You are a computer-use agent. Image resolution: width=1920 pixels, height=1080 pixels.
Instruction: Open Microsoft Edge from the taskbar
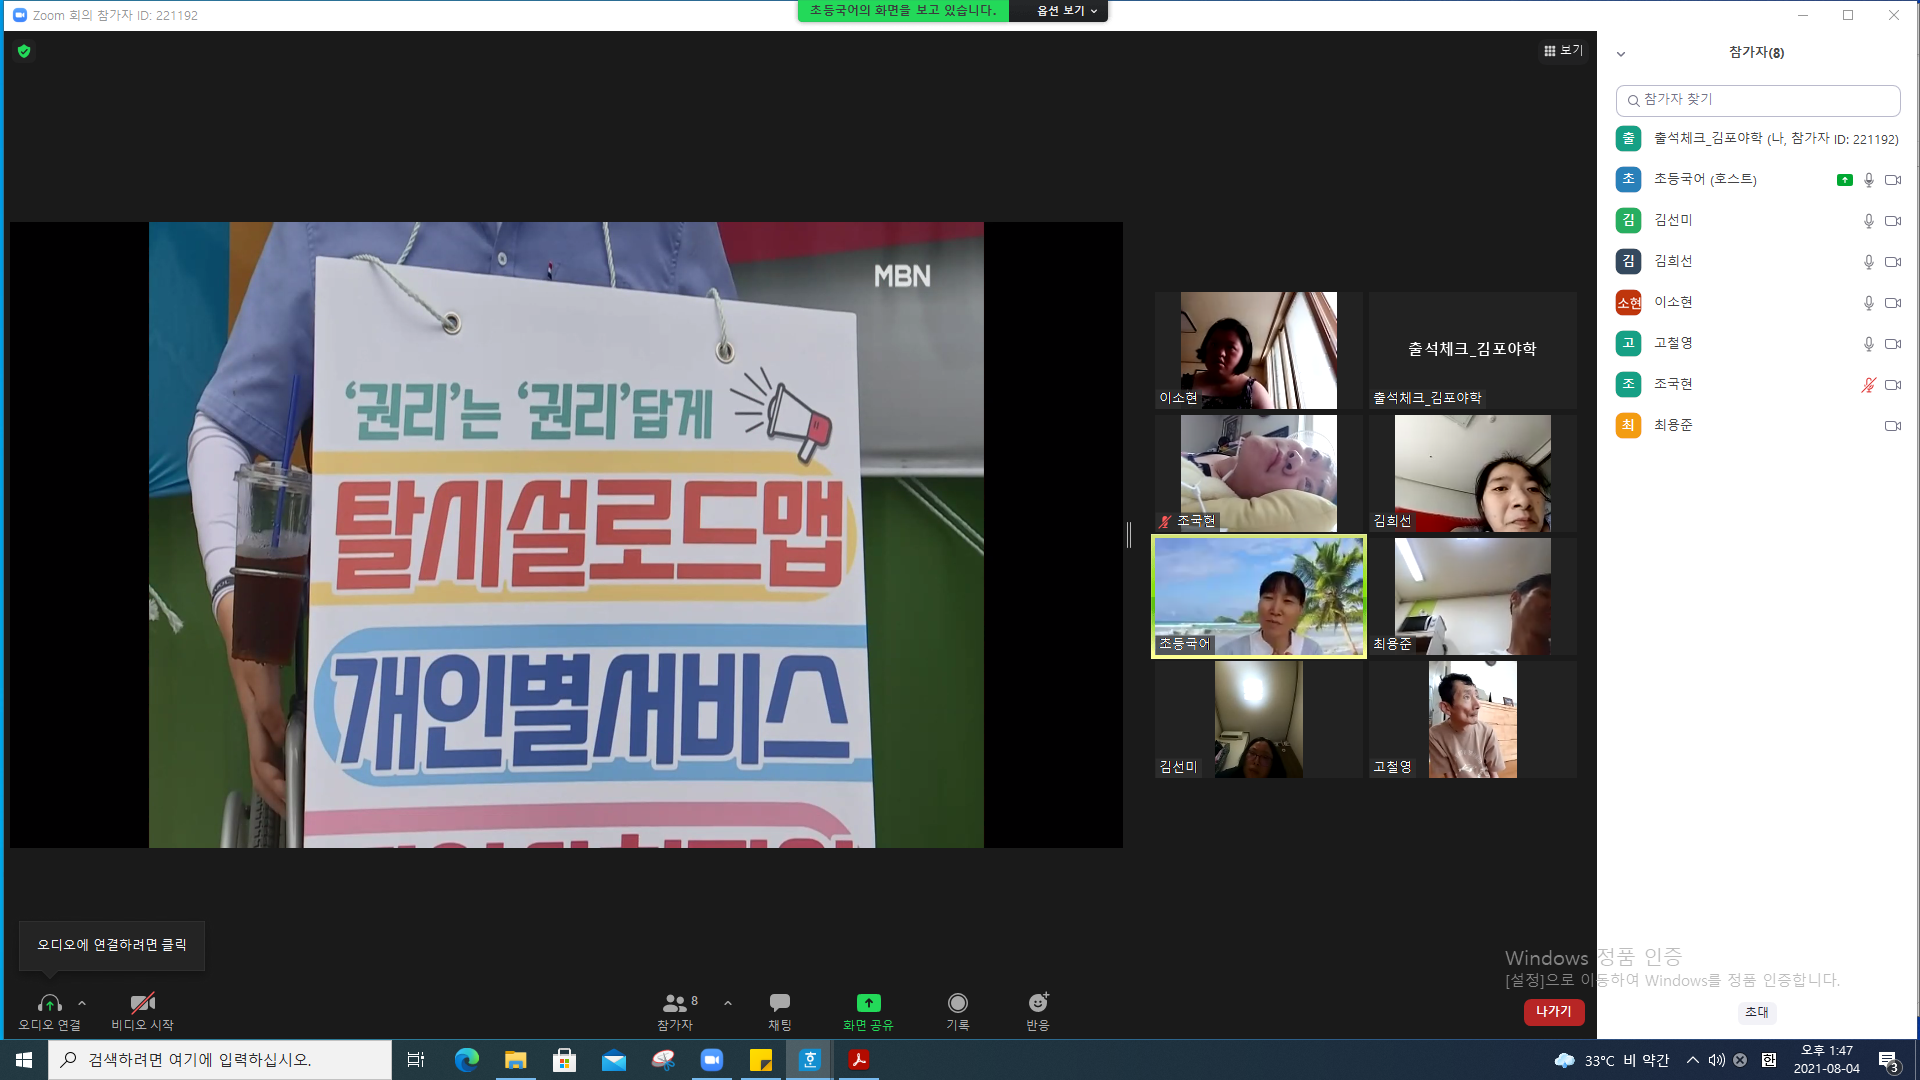[467, 1060]
